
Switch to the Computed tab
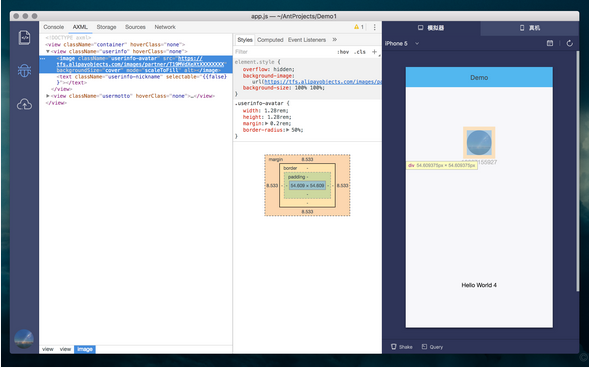click(x=270, y=40)
